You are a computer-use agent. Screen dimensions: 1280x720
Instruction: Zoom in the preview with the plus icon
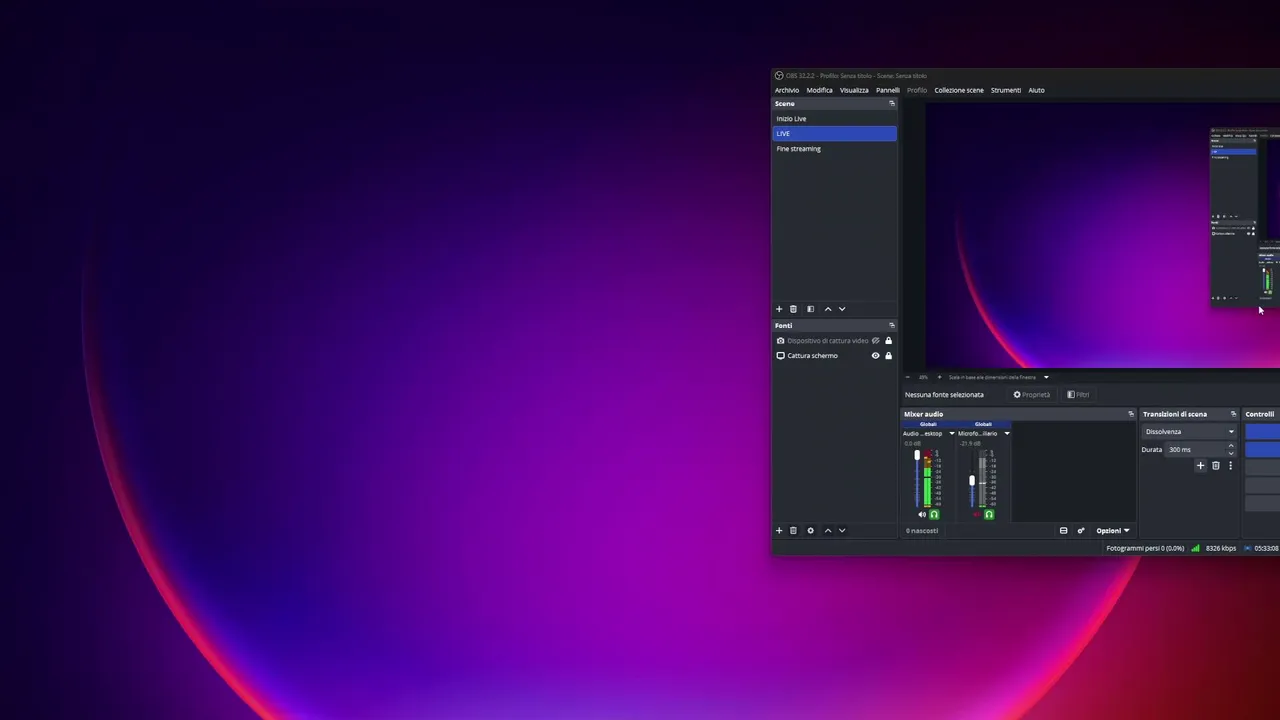pyautogui.click(x=939, y=377)
